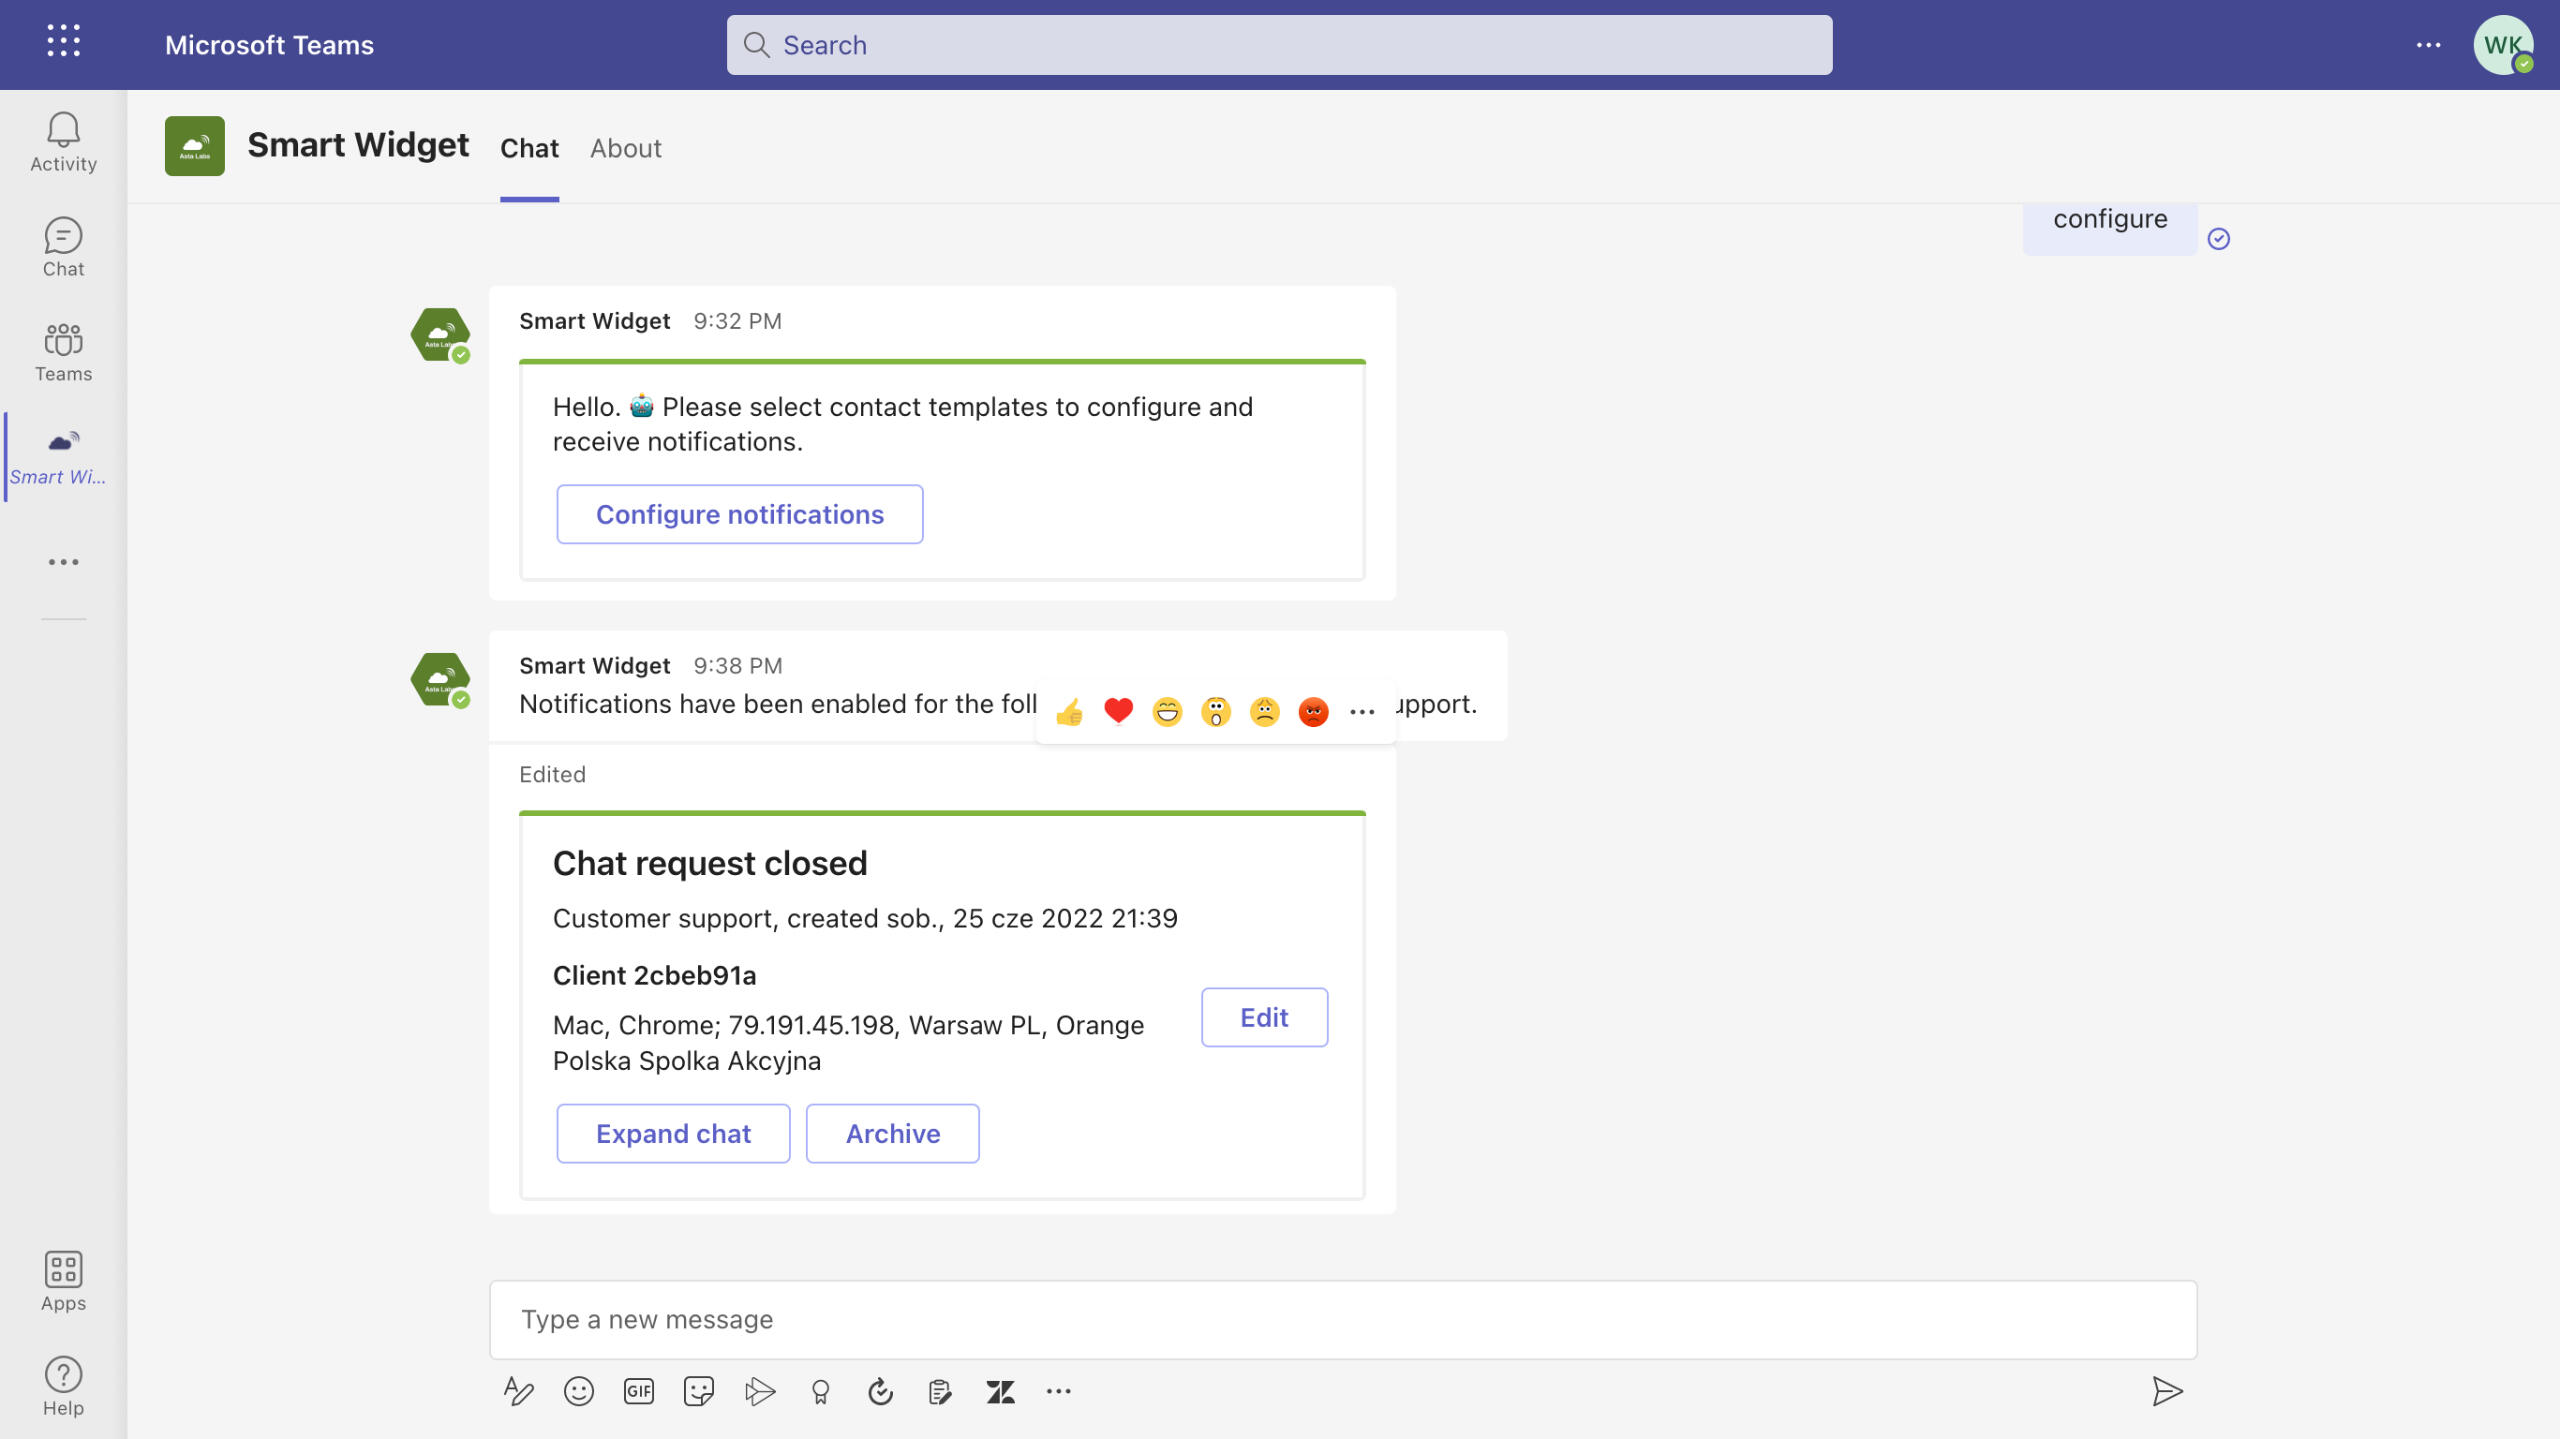
Task: Click Edit button for Client 2cbeb91a
Action: pos(1264,1017)
